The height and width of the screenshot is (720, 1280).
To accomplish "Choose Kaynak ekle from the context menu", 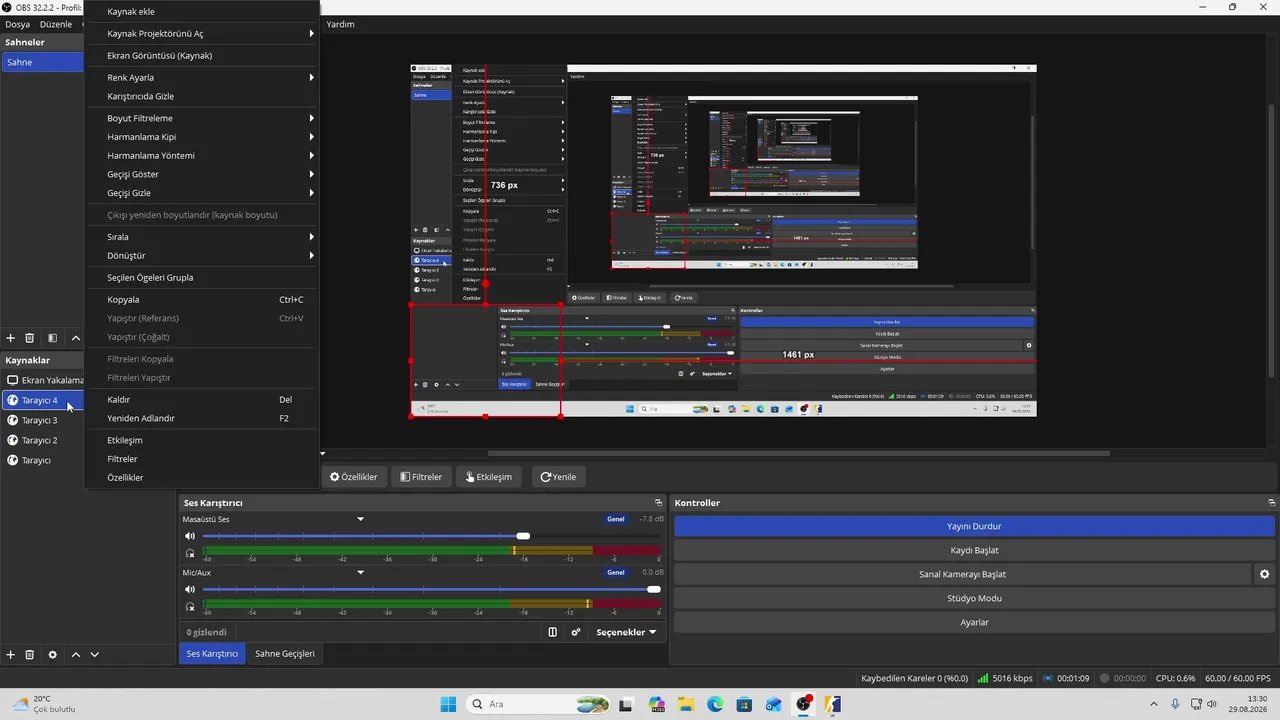I will coord(202,11).
